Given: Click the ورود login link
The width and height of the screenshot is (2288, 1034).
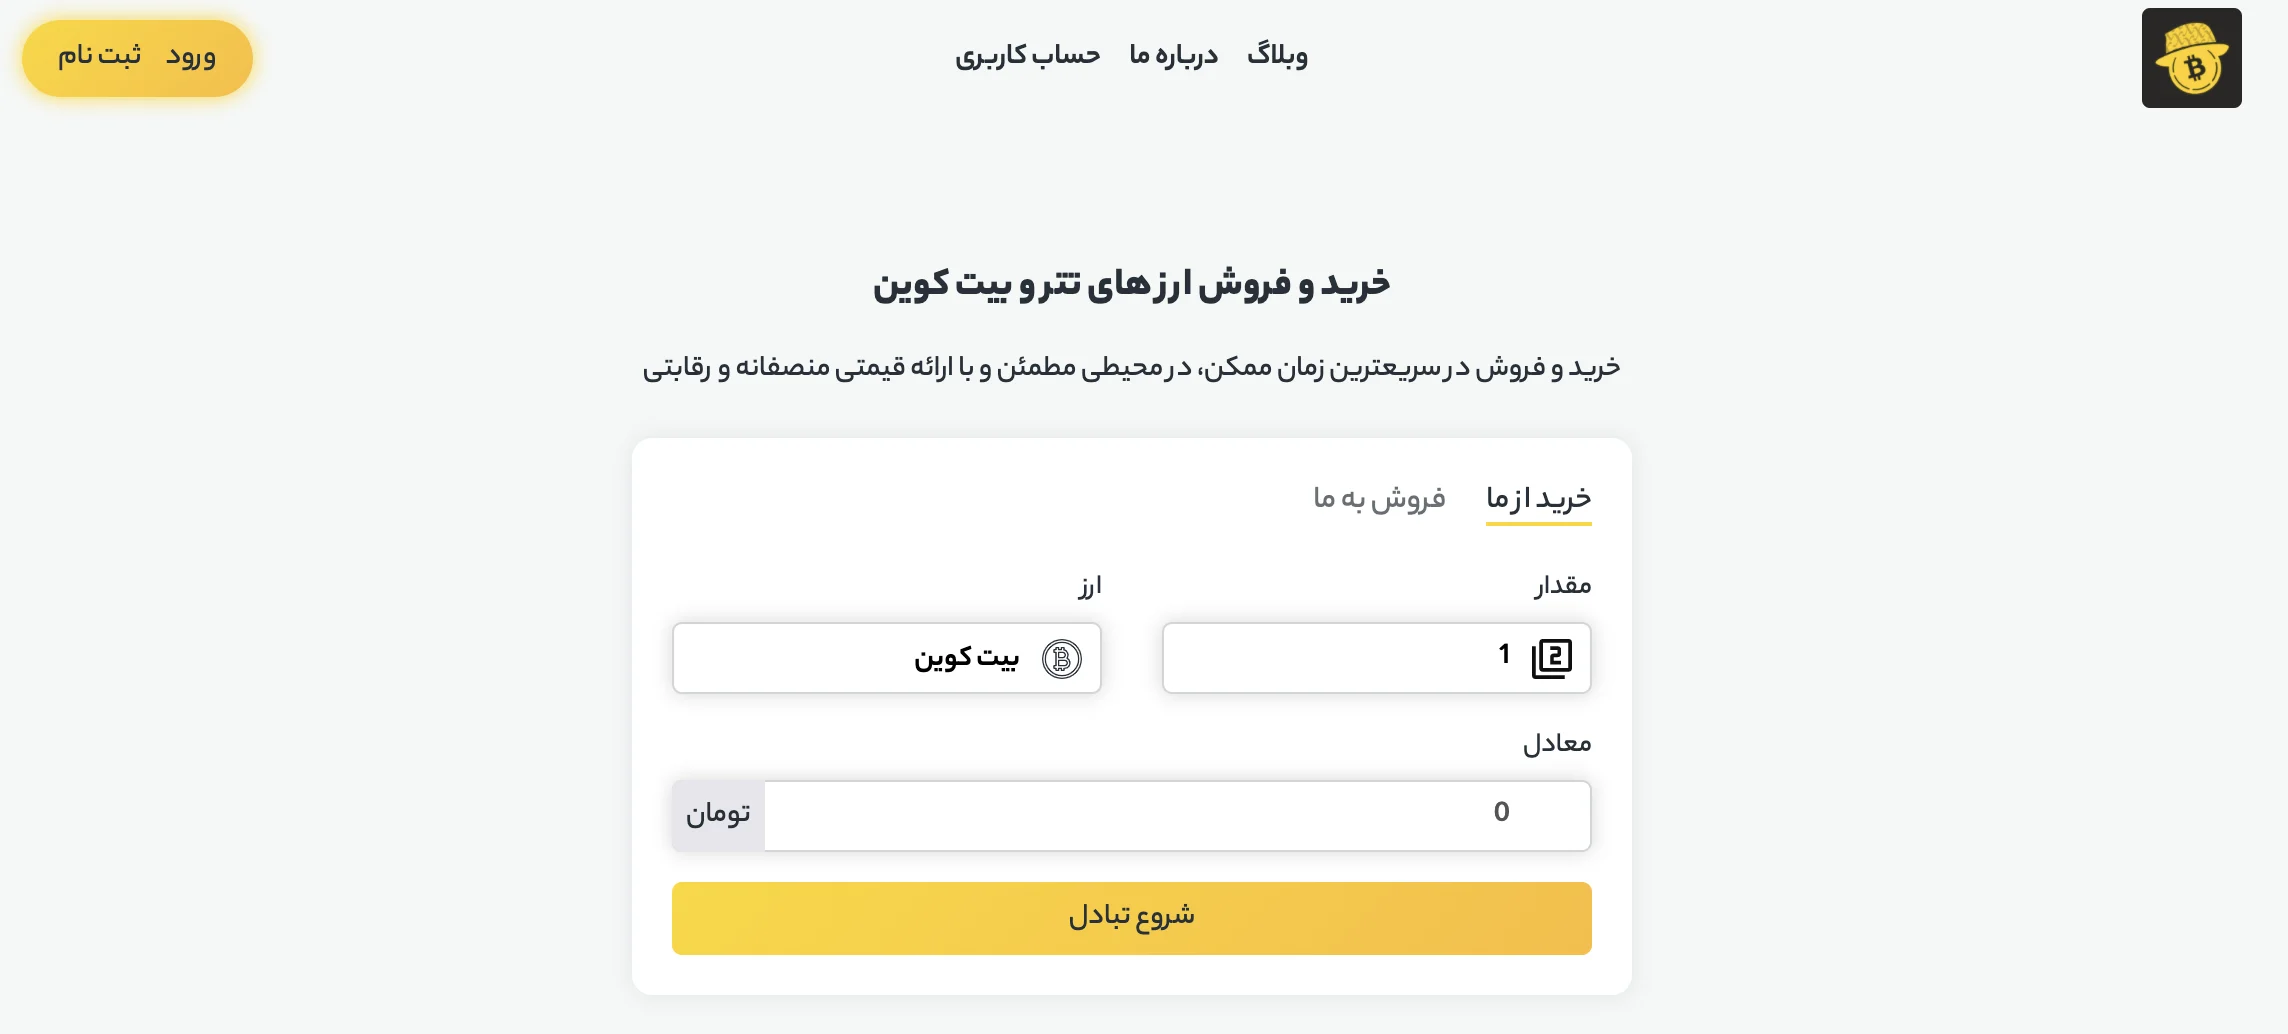Looking at the screenshot, I should point(191,55).
